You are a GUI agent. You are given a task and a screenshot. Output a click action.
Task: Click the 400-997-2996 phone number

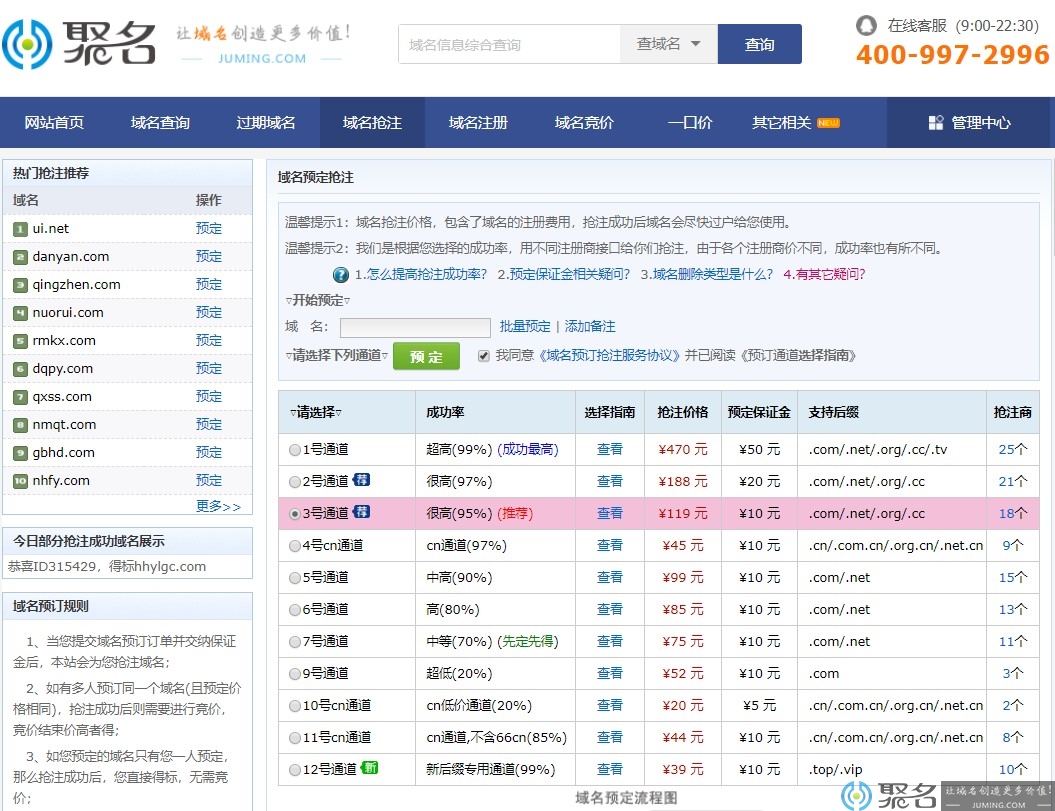point(952,55)
